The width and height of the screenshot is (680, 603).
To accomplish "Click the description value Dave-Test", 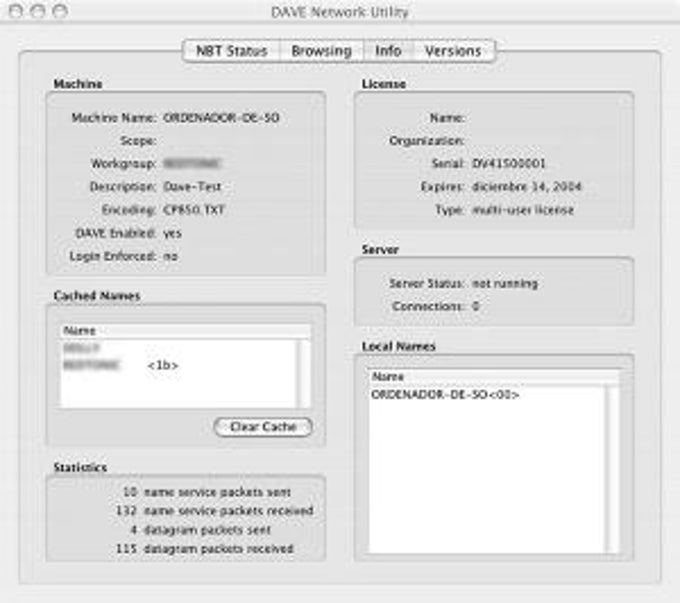I will click(192, 187).
